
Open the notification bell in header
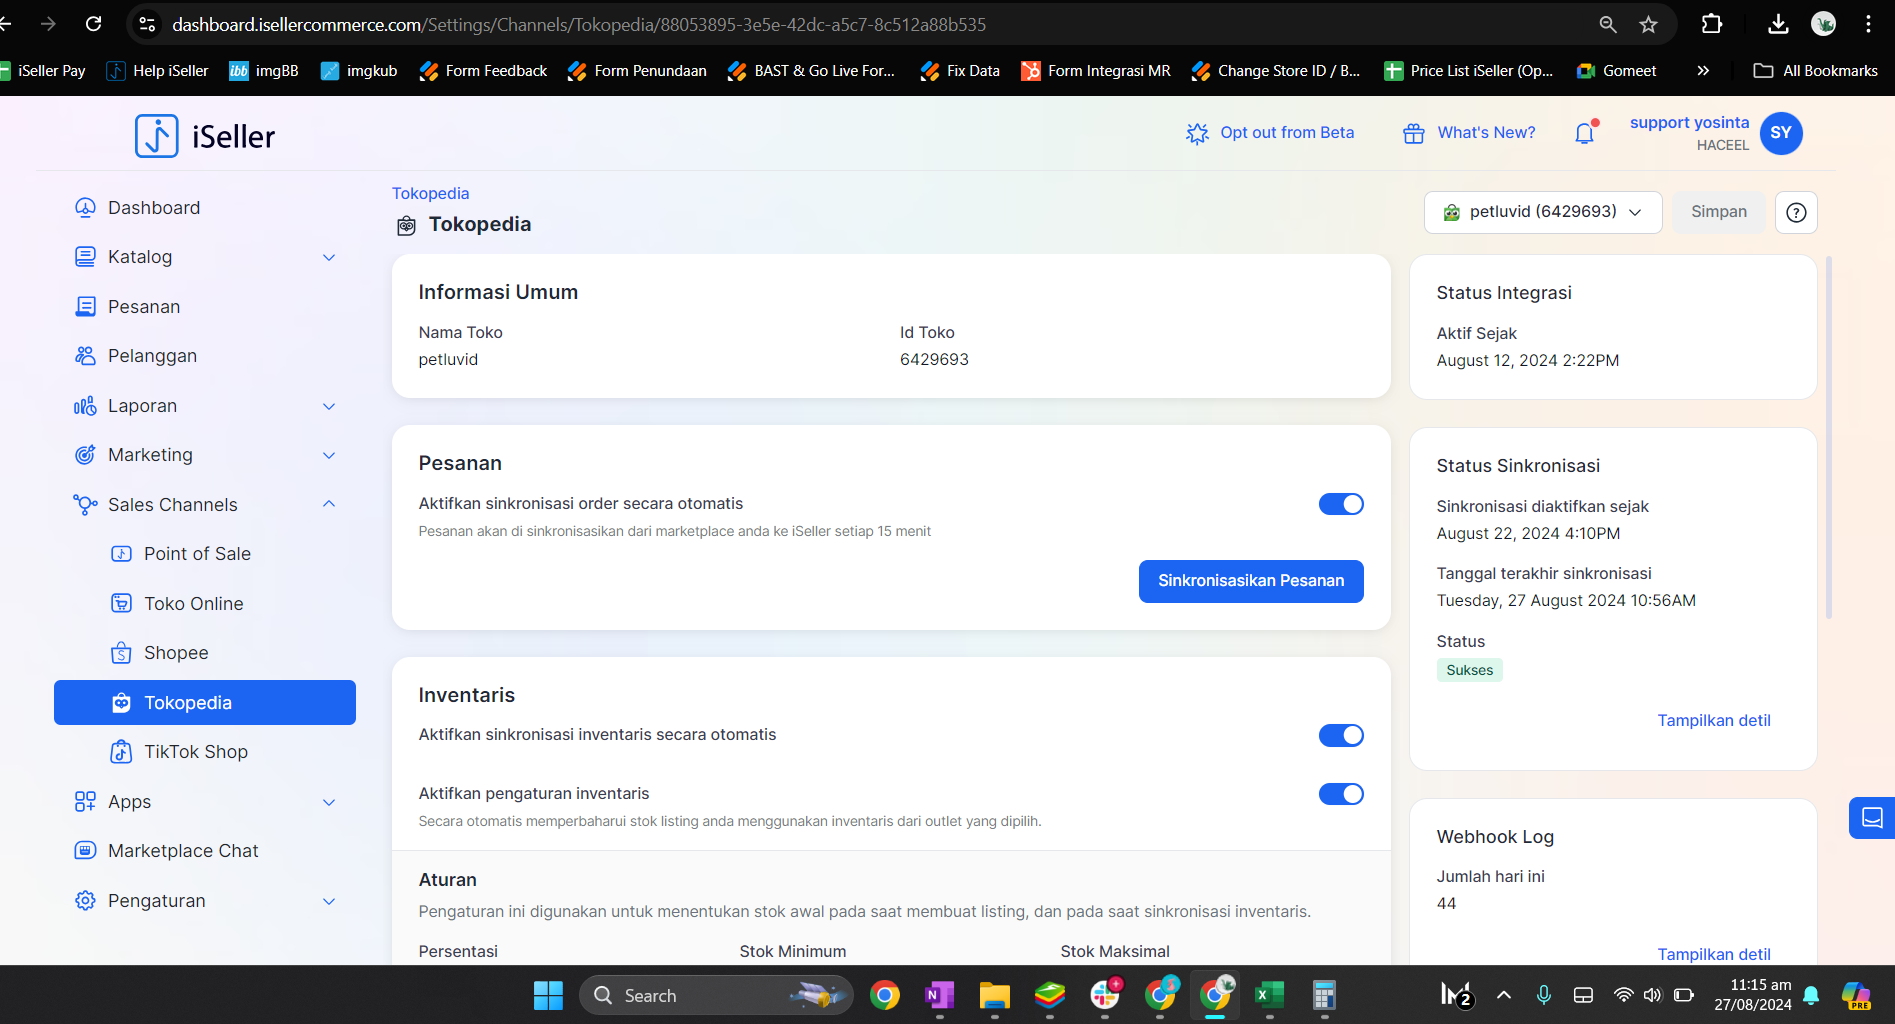(1585, 133)
